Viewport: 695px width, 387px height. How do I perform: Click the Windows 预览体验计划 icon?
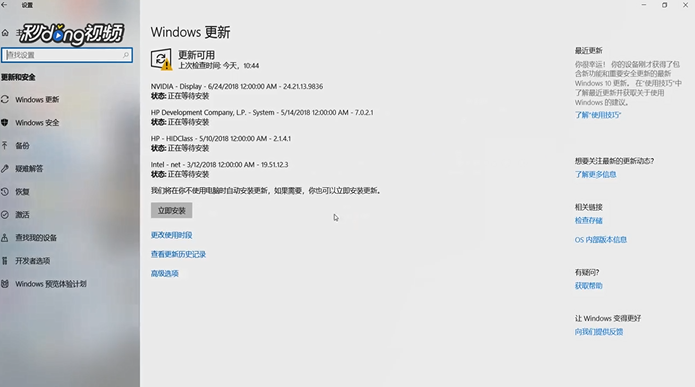(x=5, y=284)
